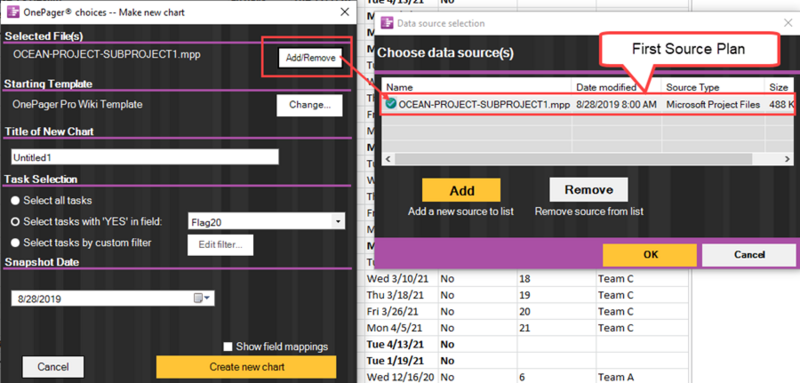This screenshot has width=800, height=383.
Task: Select OCEAN-PROJECT-SUBPROJECT1.mpp row in source list
Action: [588, 105]
